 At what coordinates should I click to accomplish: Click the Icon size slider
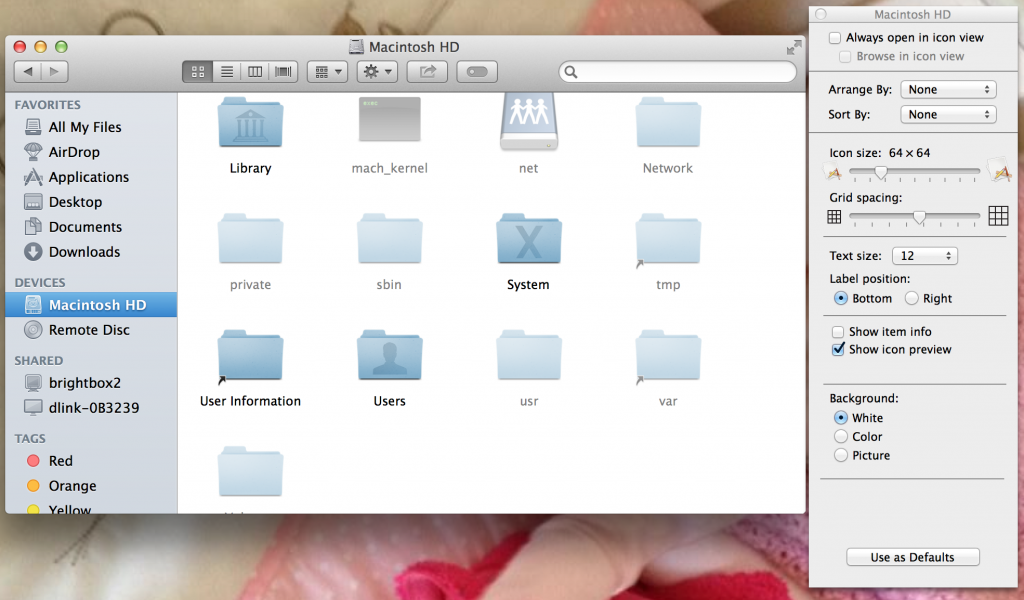pos(914,172)
